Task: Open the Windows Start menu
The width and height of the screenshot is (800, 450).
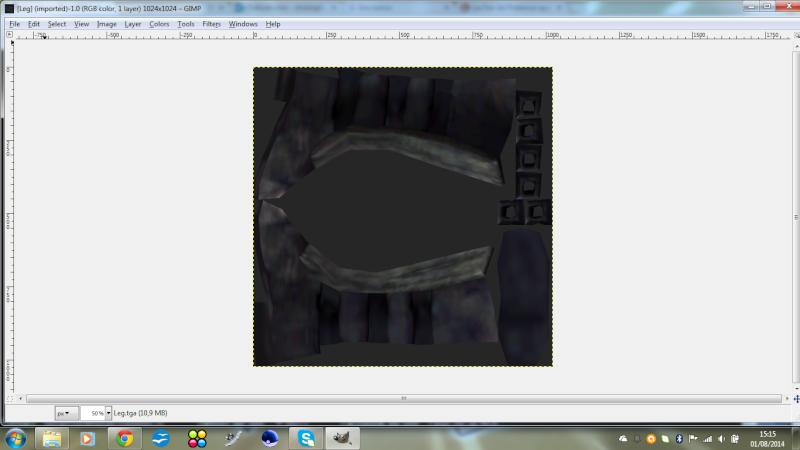Action: [x=15, y=438]
